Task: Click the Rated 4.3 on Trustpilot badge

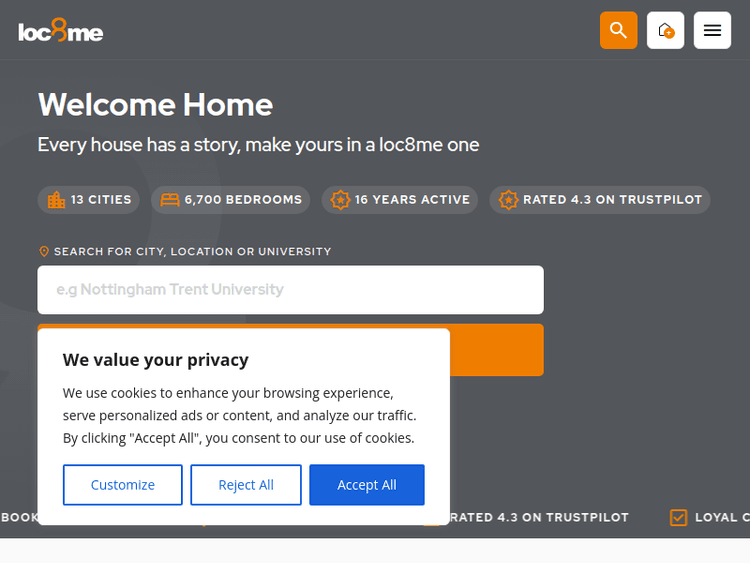Action: pos(600,200)
